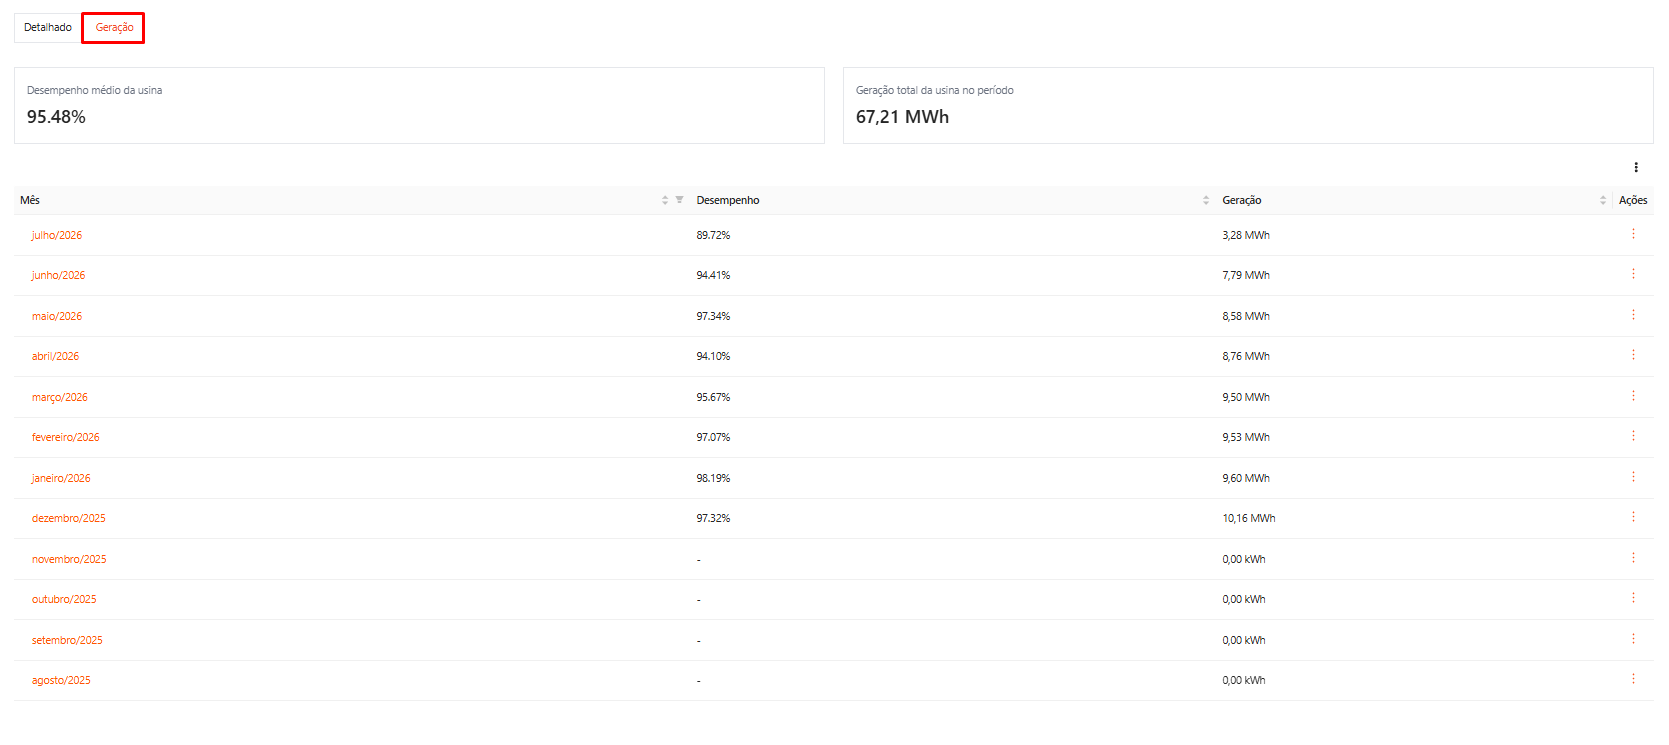Sort the table by Desempenho column
The width and height of the screenshot is (1669, 745).
click(x=1206, y=200)
